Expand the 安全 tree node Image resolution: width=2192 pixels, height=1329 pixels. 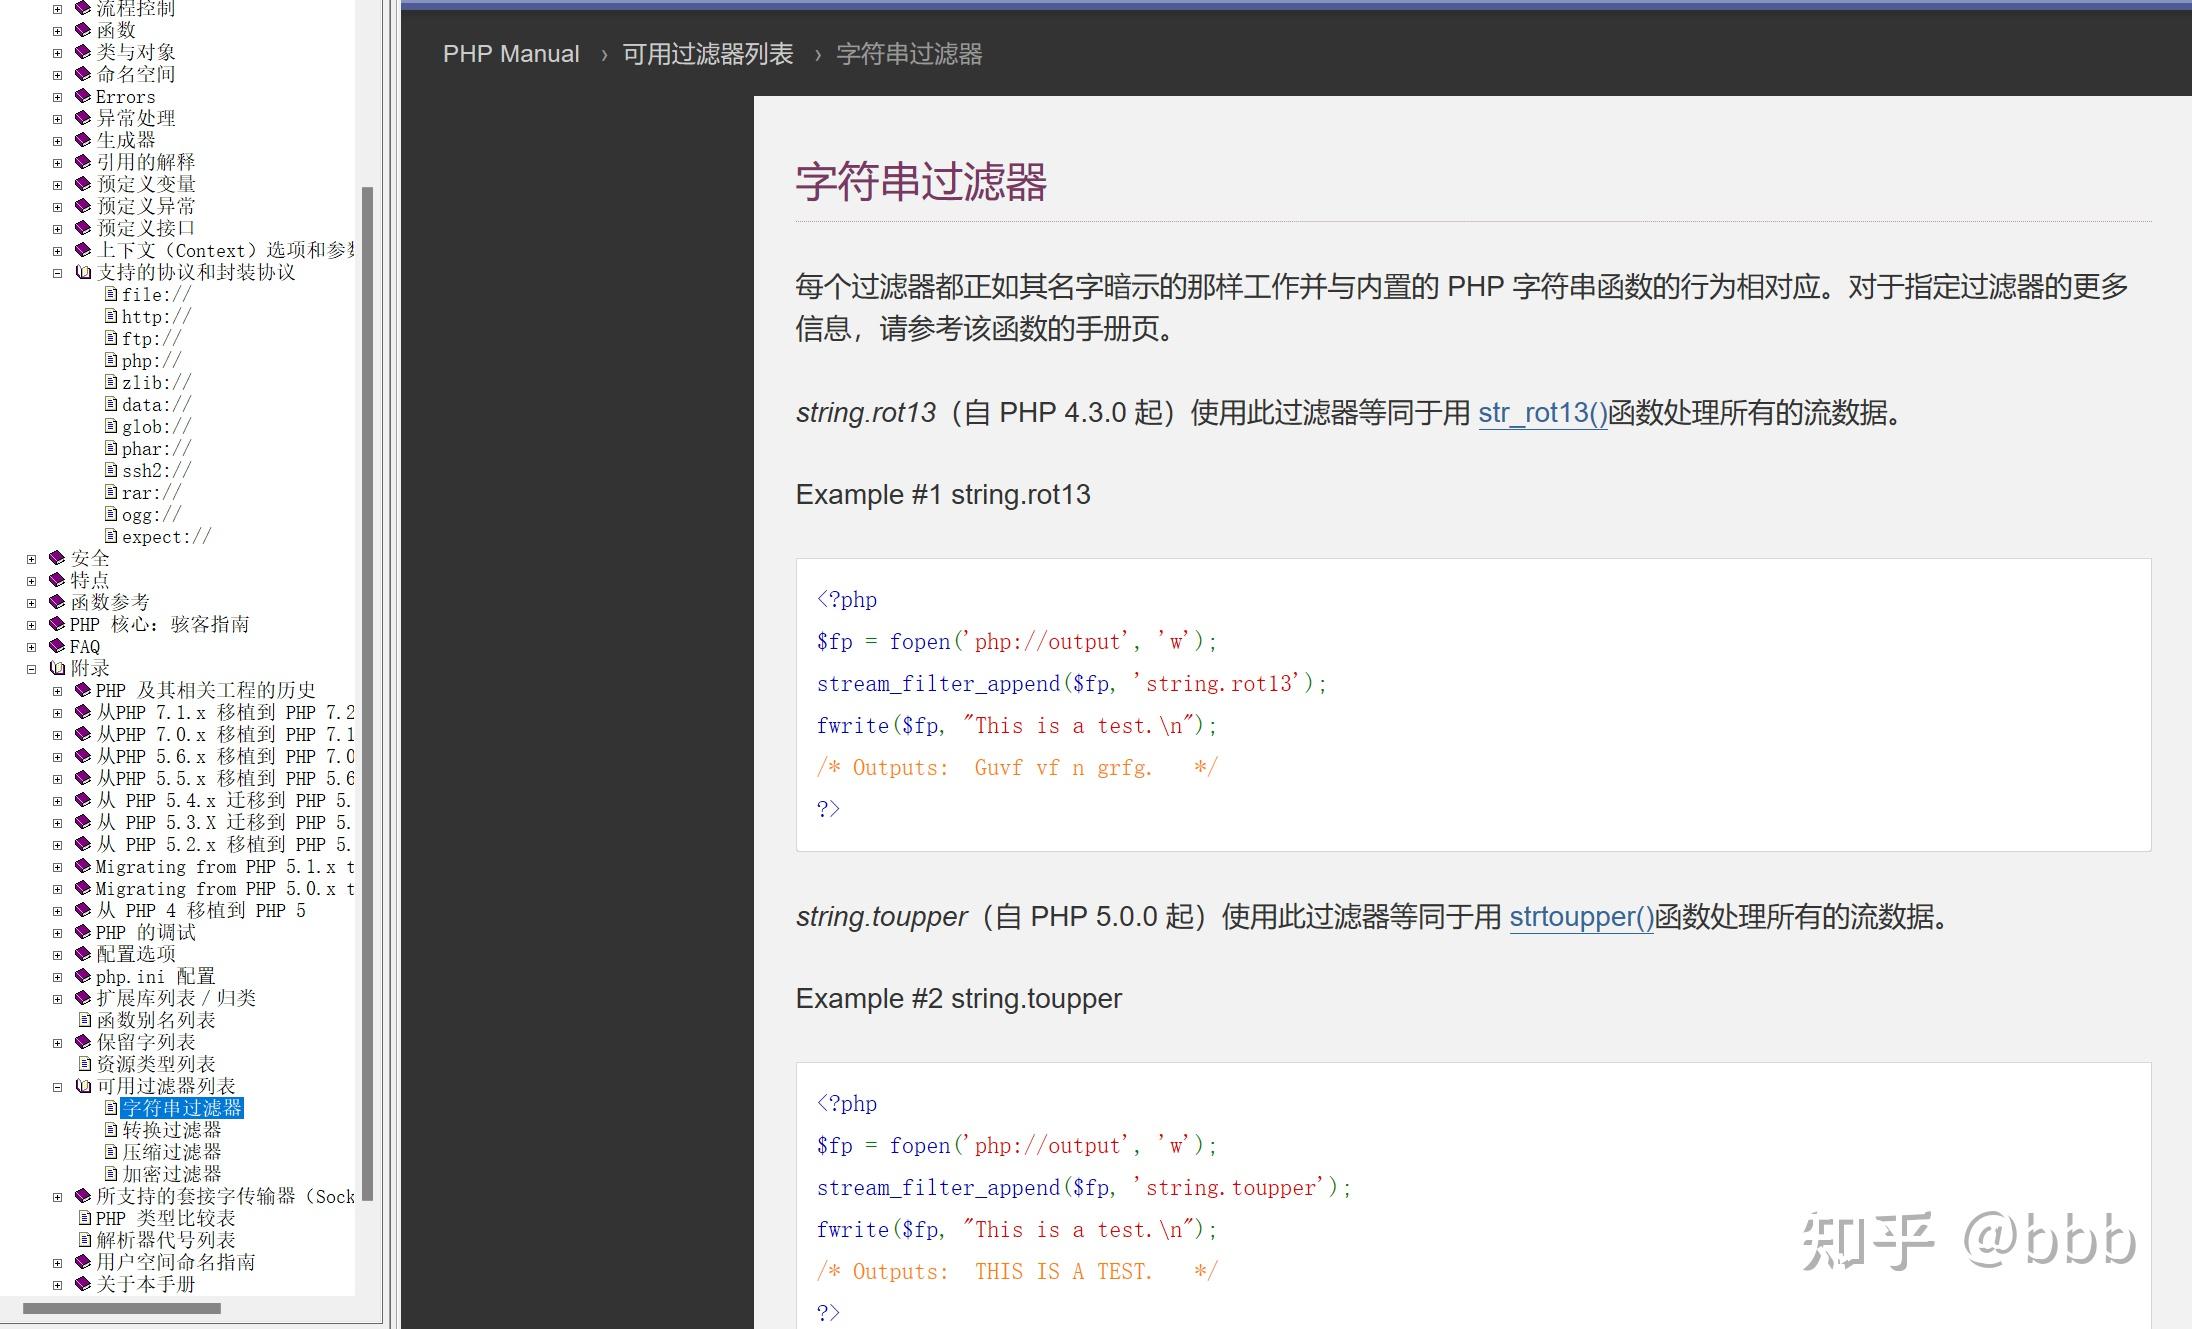31,558
